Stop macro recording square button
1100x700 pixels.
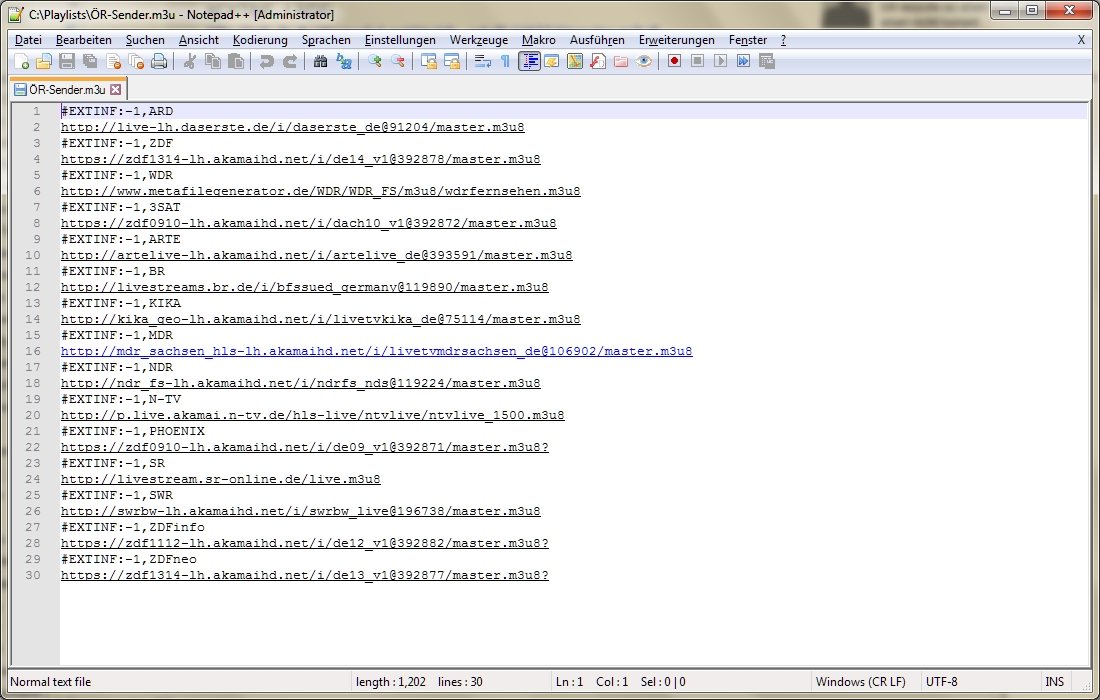(697, 62)
